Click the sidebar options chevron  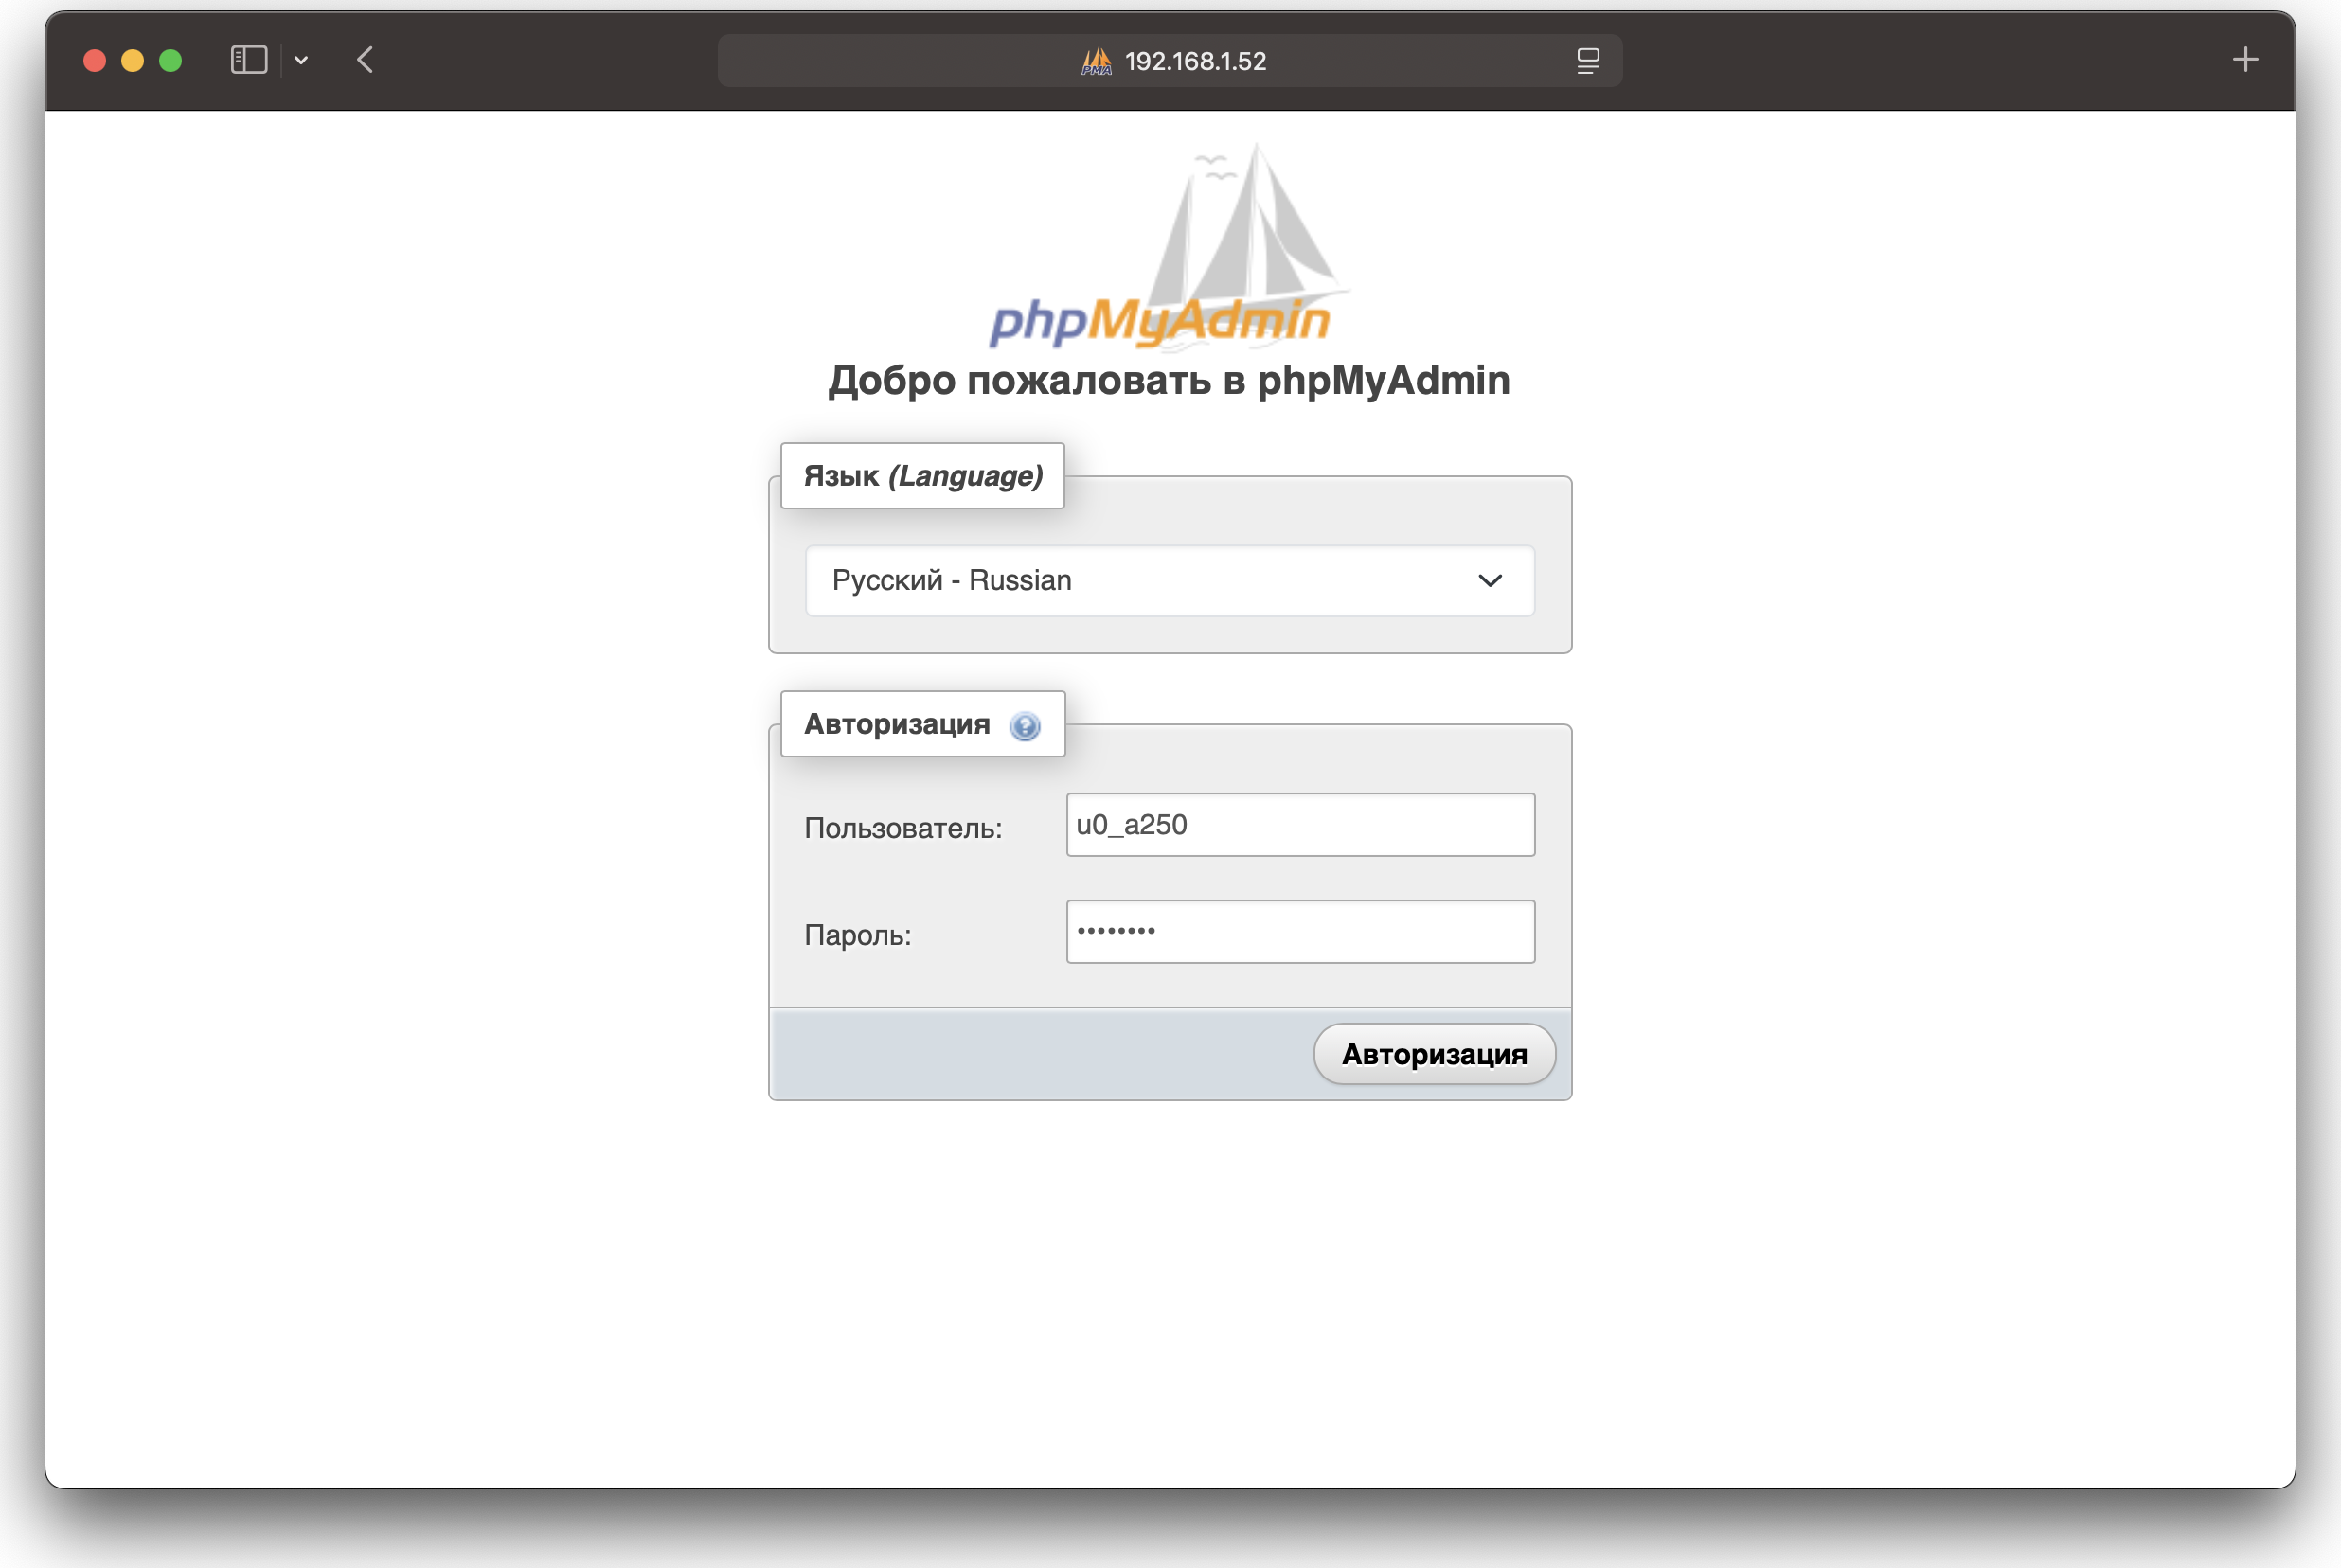[x=302, y=60]
